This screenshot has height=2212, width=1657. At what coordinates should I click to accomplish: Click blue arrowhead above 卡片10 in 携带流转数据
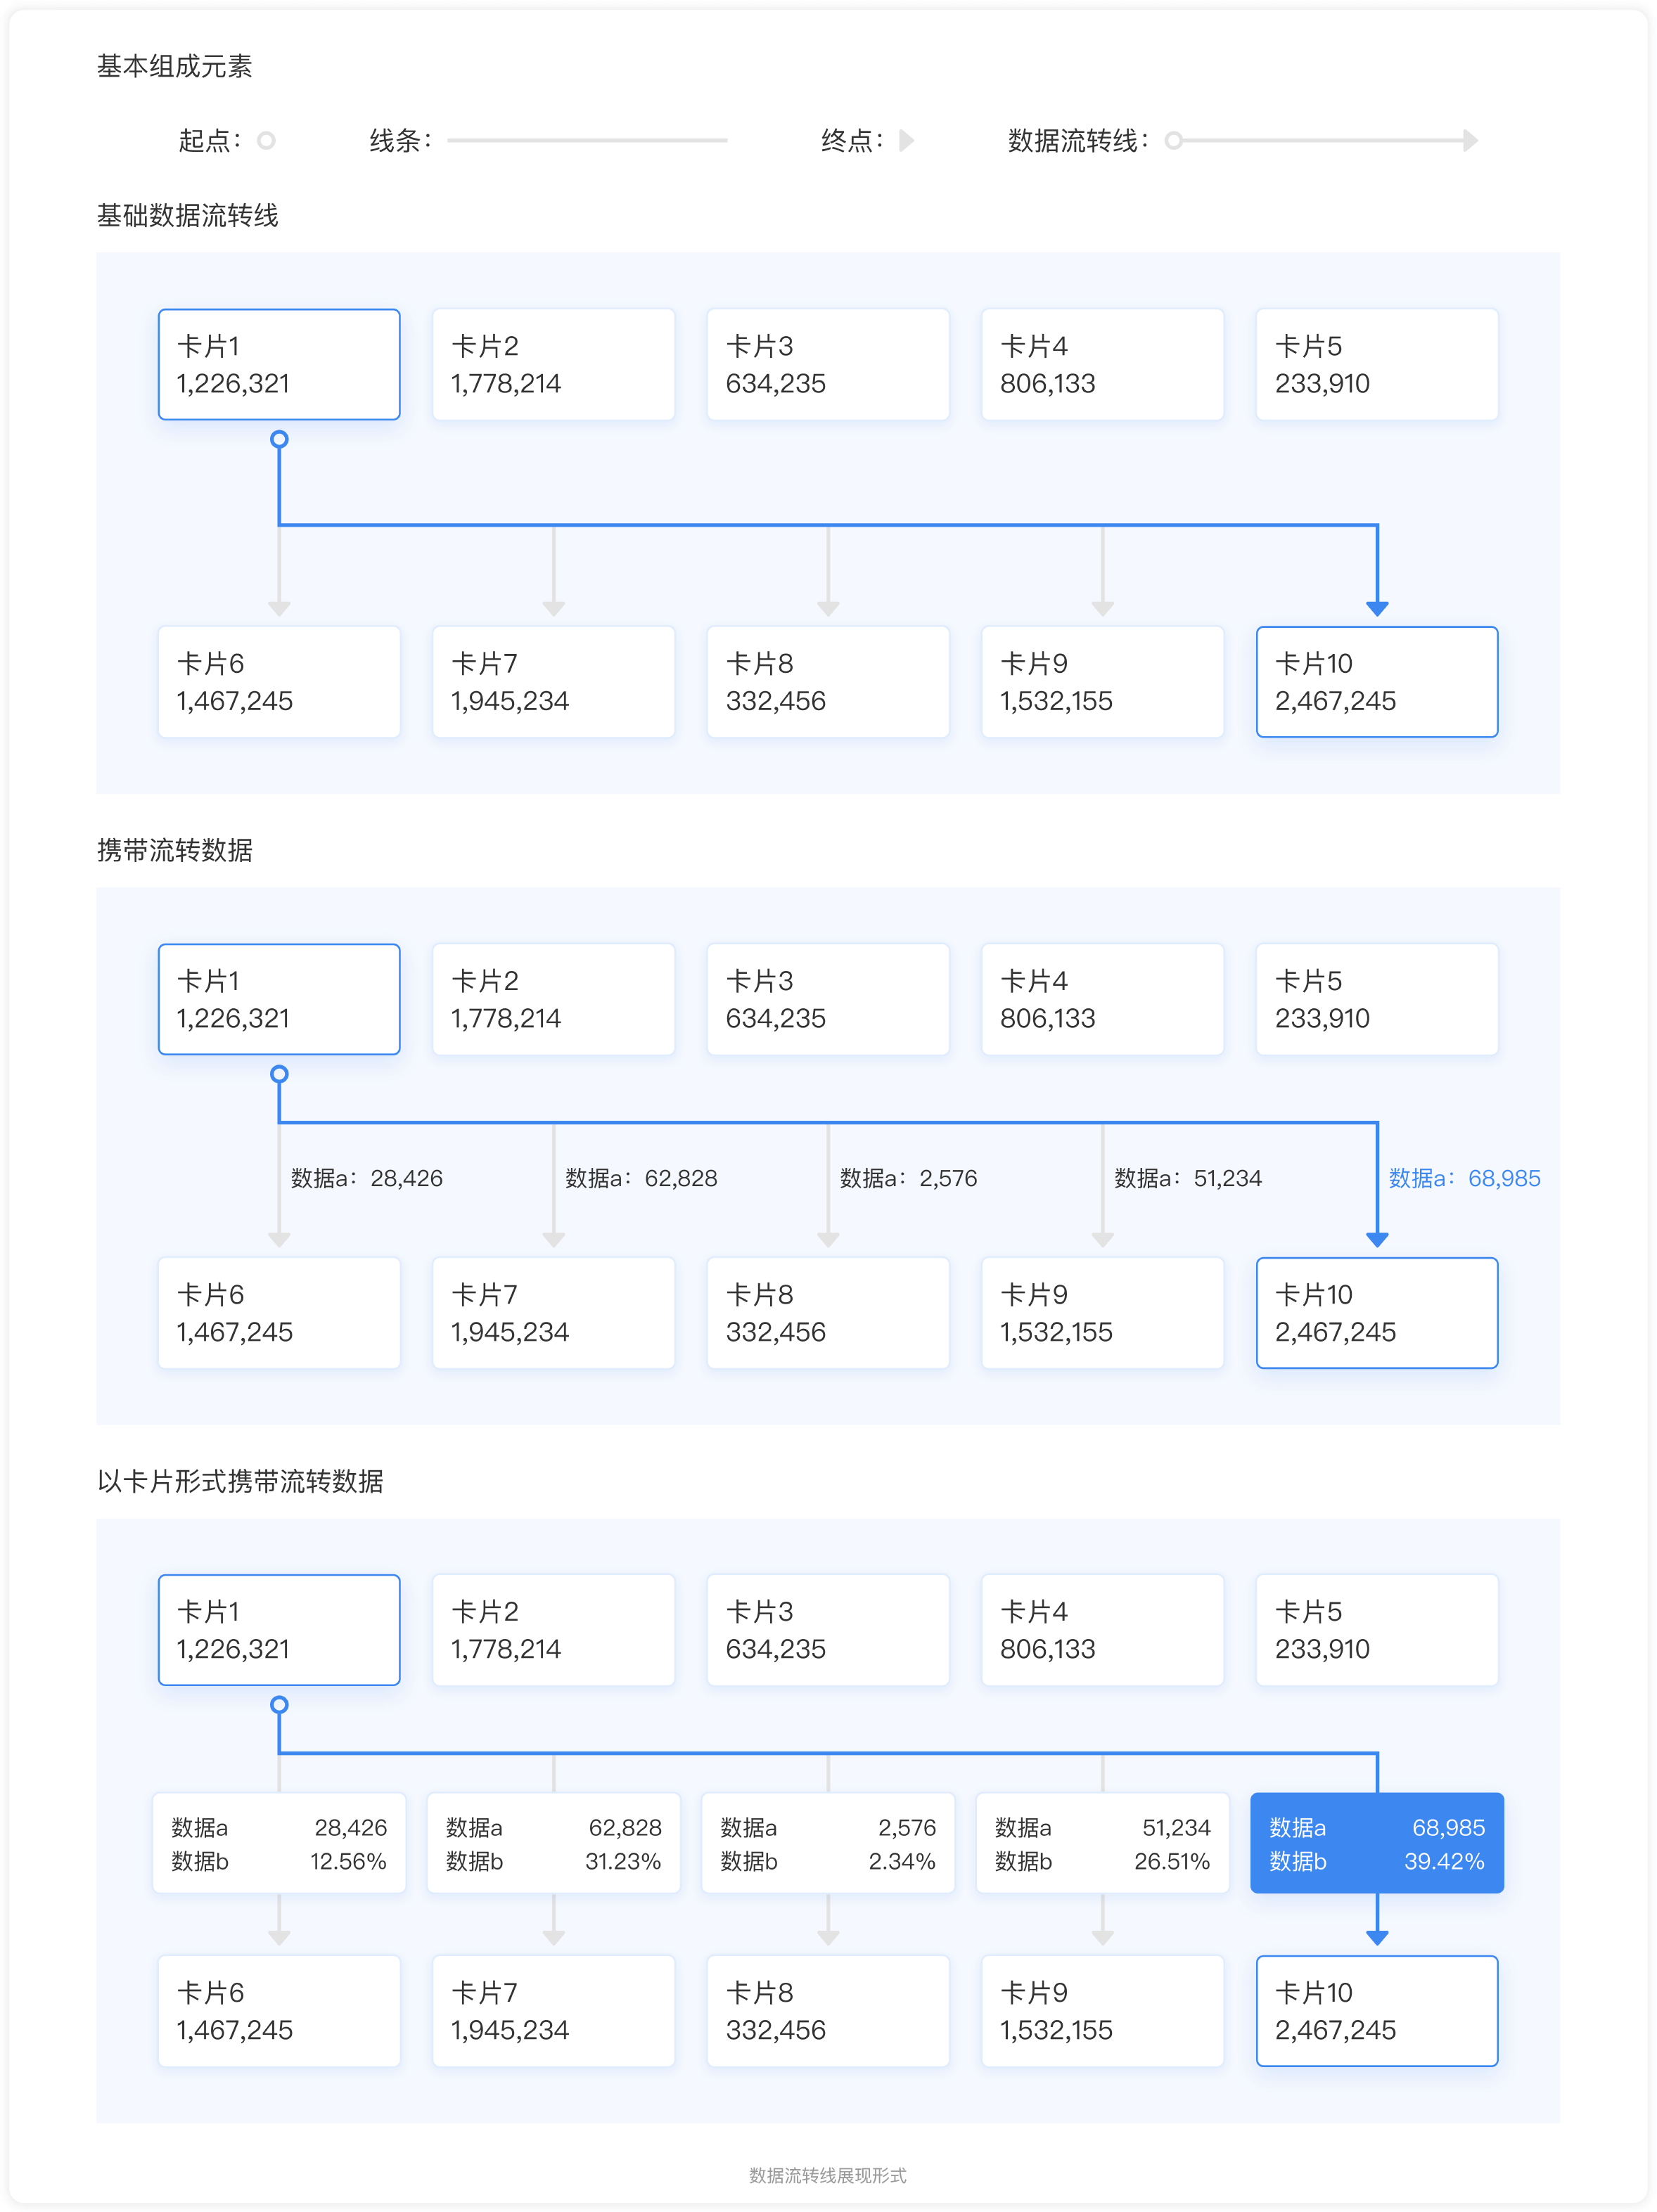click(x=1377, y=1240)
